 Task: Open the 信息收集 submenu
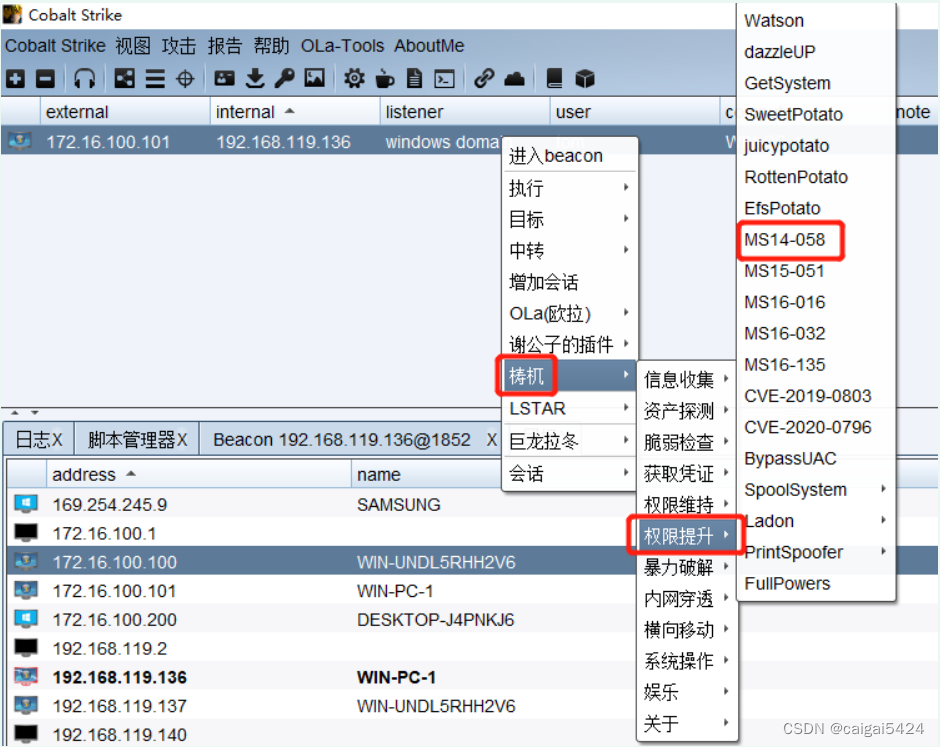686,379
